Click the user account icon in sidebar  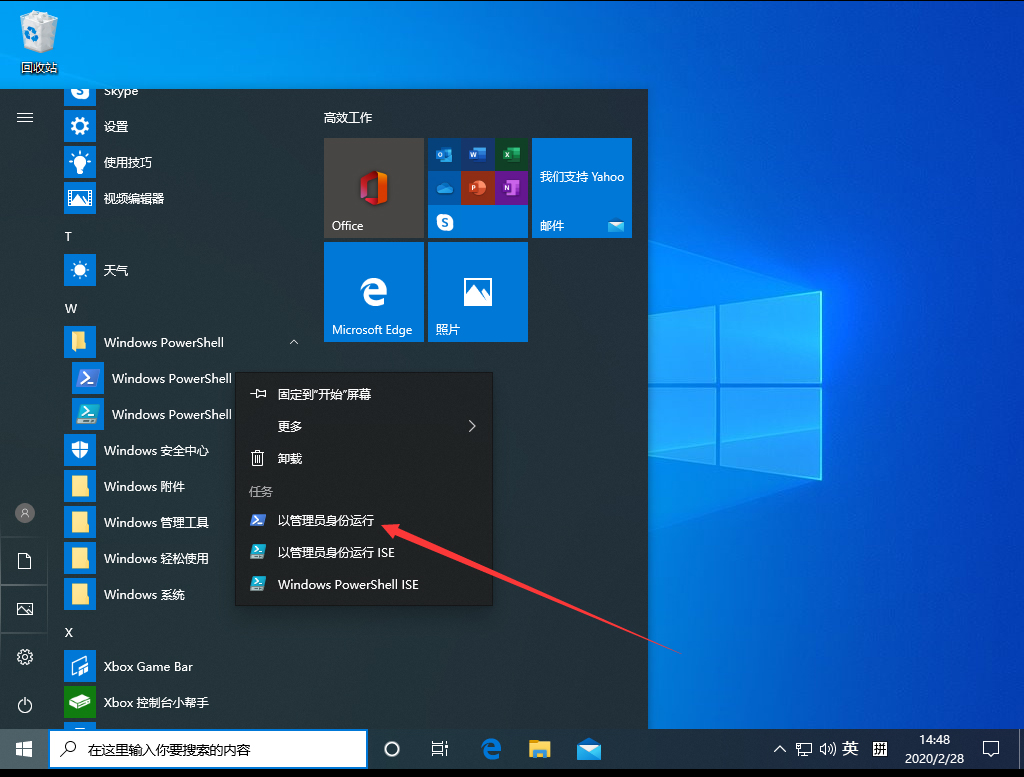24,513
